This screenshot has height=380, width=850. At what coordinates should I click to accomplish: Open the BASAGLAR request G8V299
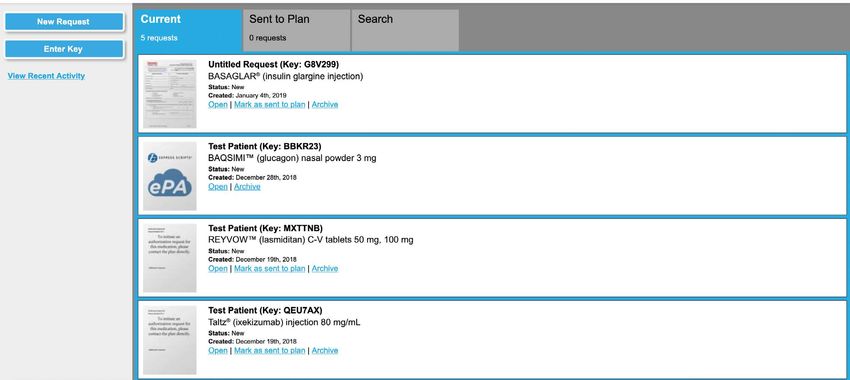point(218,105)
